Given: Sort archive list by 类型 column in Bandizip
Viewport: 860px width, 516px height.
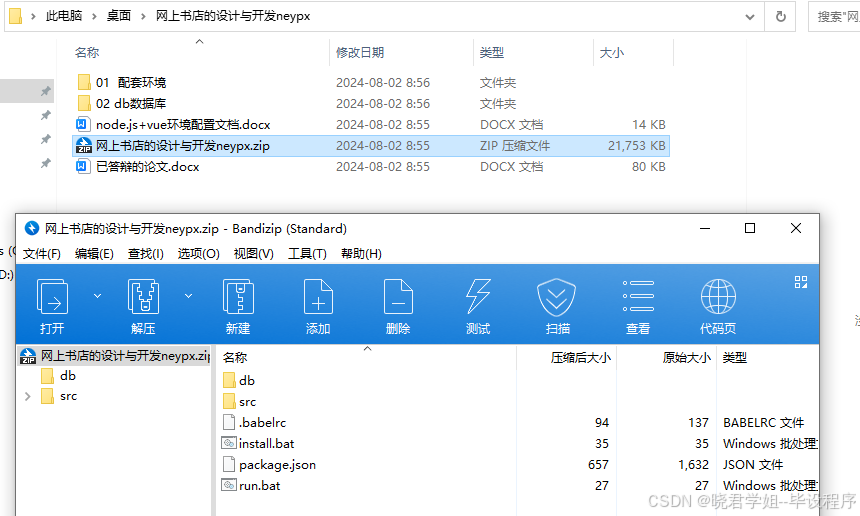Looking at the screenshot, I should 735,358.
